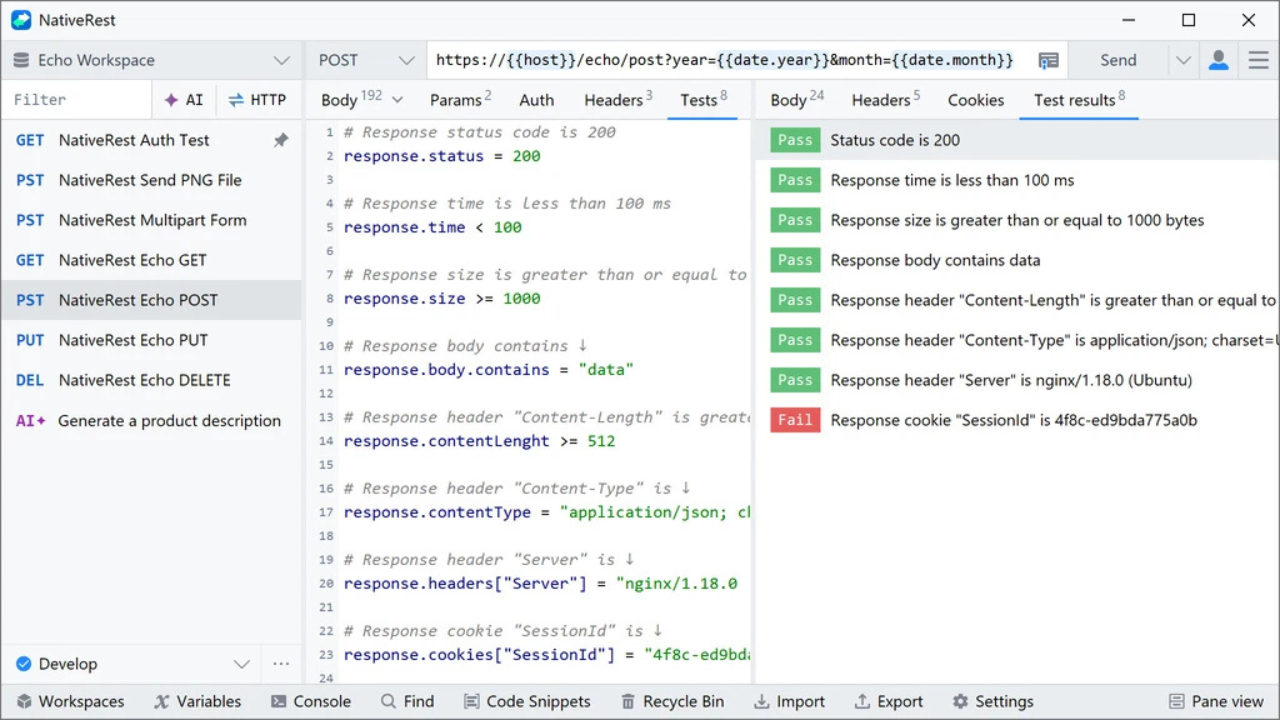Screen dimensions: 1280x720
Task: Toggle the Pane view layout
Action: [x=1216, y=701]
